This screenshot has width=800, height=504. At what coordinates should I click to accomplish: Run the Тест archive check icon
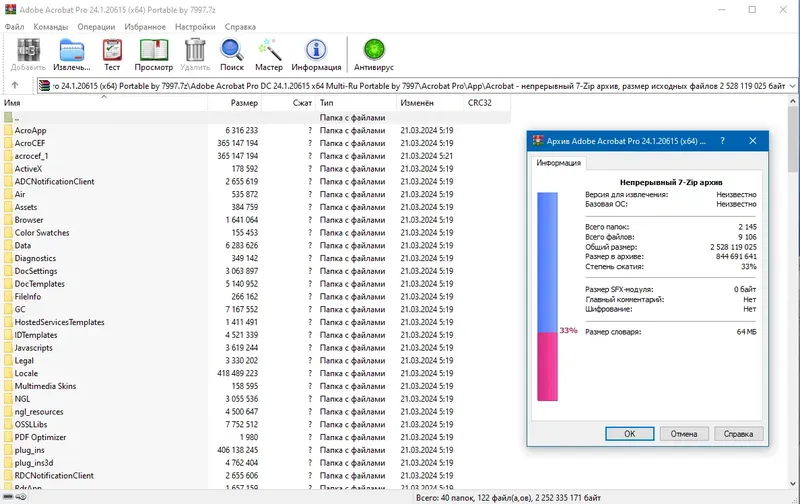(112, 50)
